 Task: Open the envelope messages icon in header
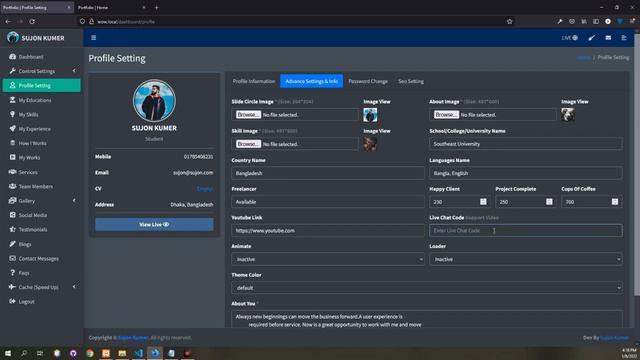point(608,38)
